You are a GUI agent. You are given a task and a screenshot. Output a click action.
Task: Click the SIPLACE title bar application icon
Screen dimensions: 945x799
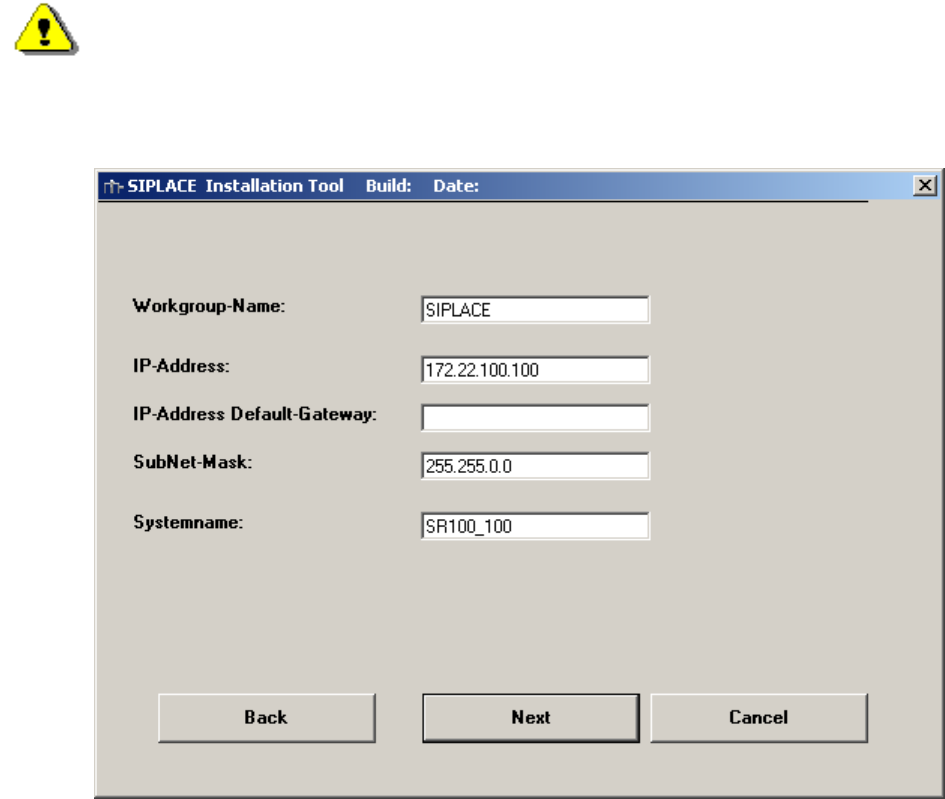(113, 186)
